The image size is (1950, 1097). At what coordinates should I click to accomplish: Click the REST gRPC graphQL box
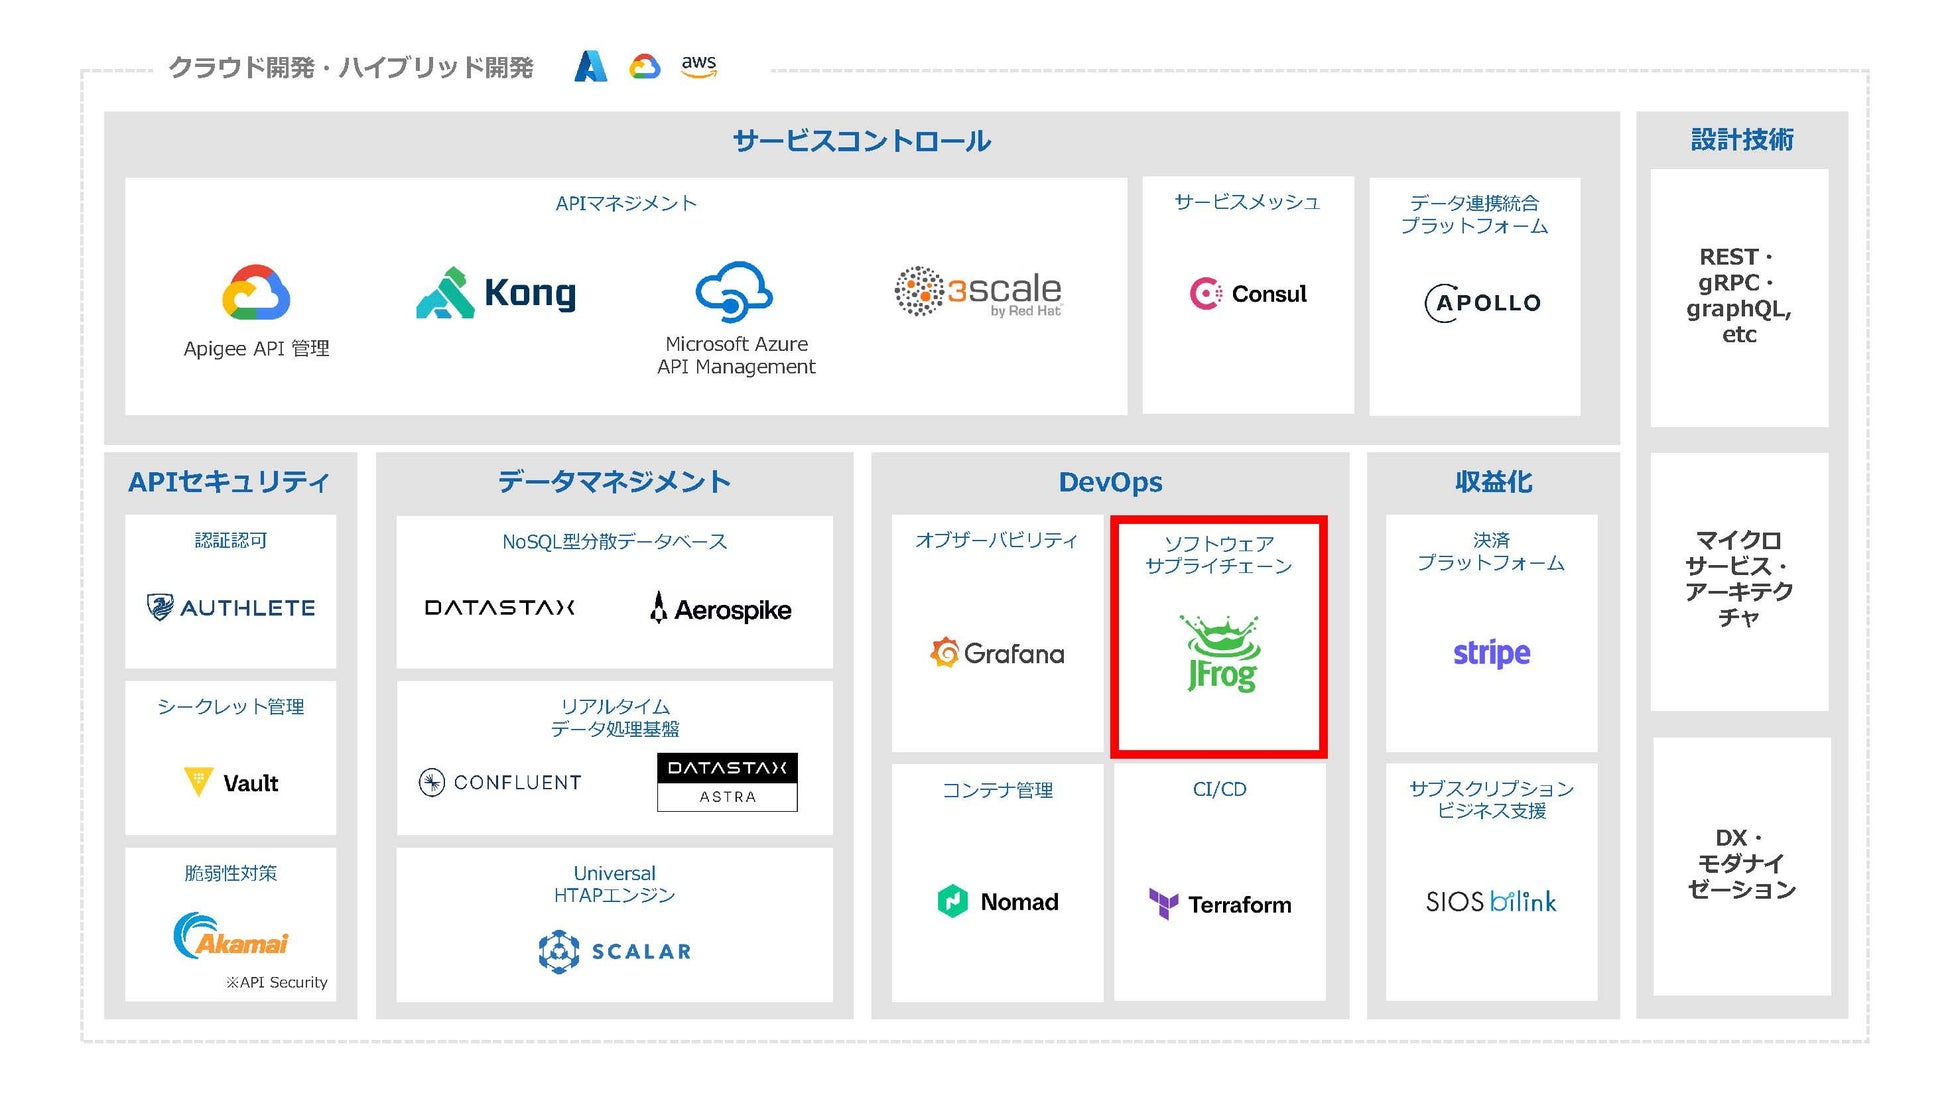click(1739, 296)
